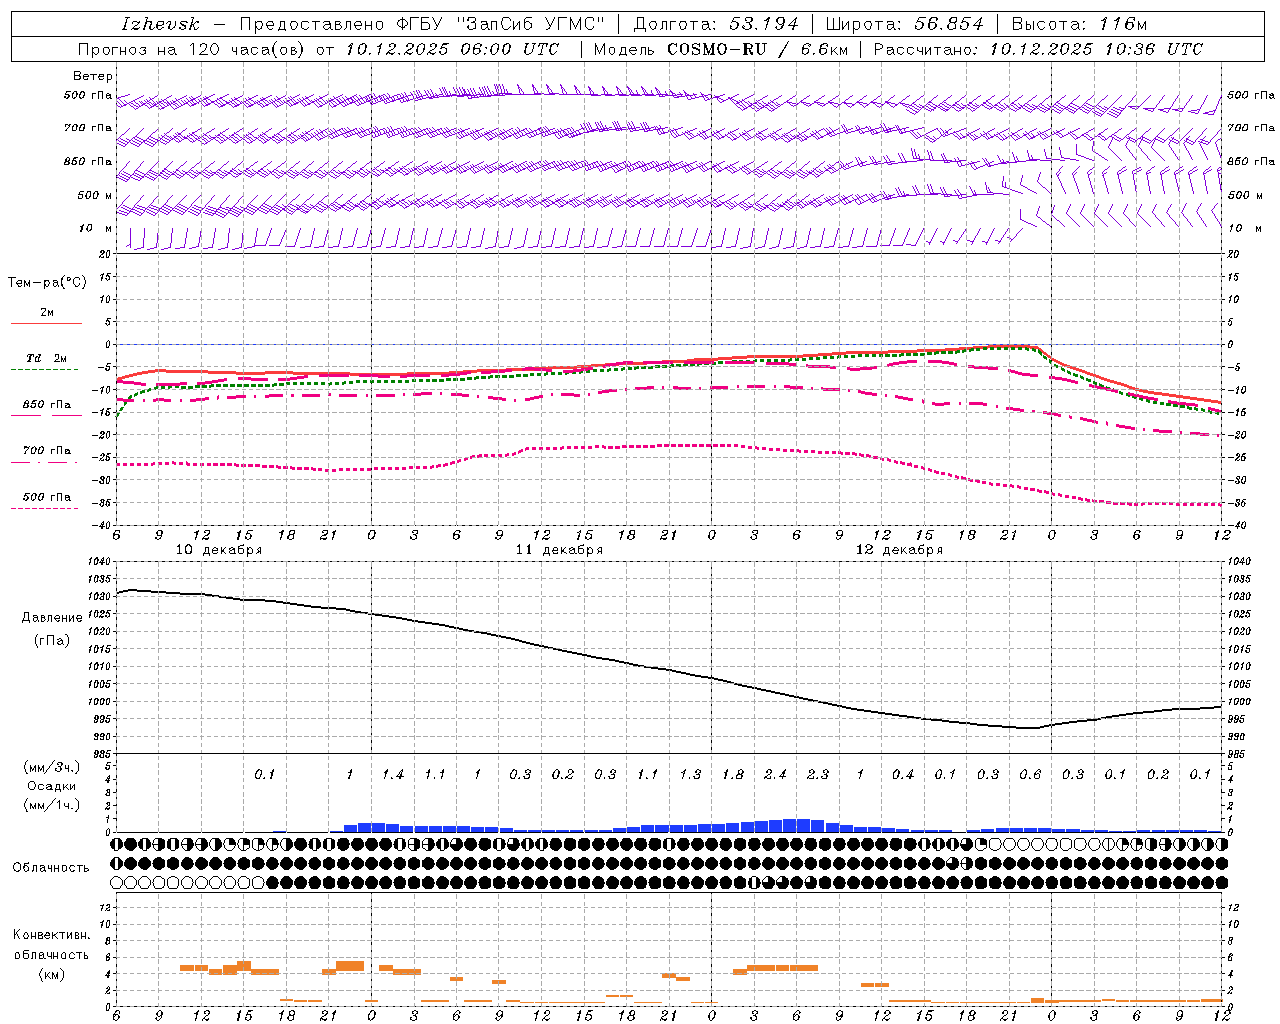
Task: Select the precipitation value 0.6
Action: tap(1030, 774)
